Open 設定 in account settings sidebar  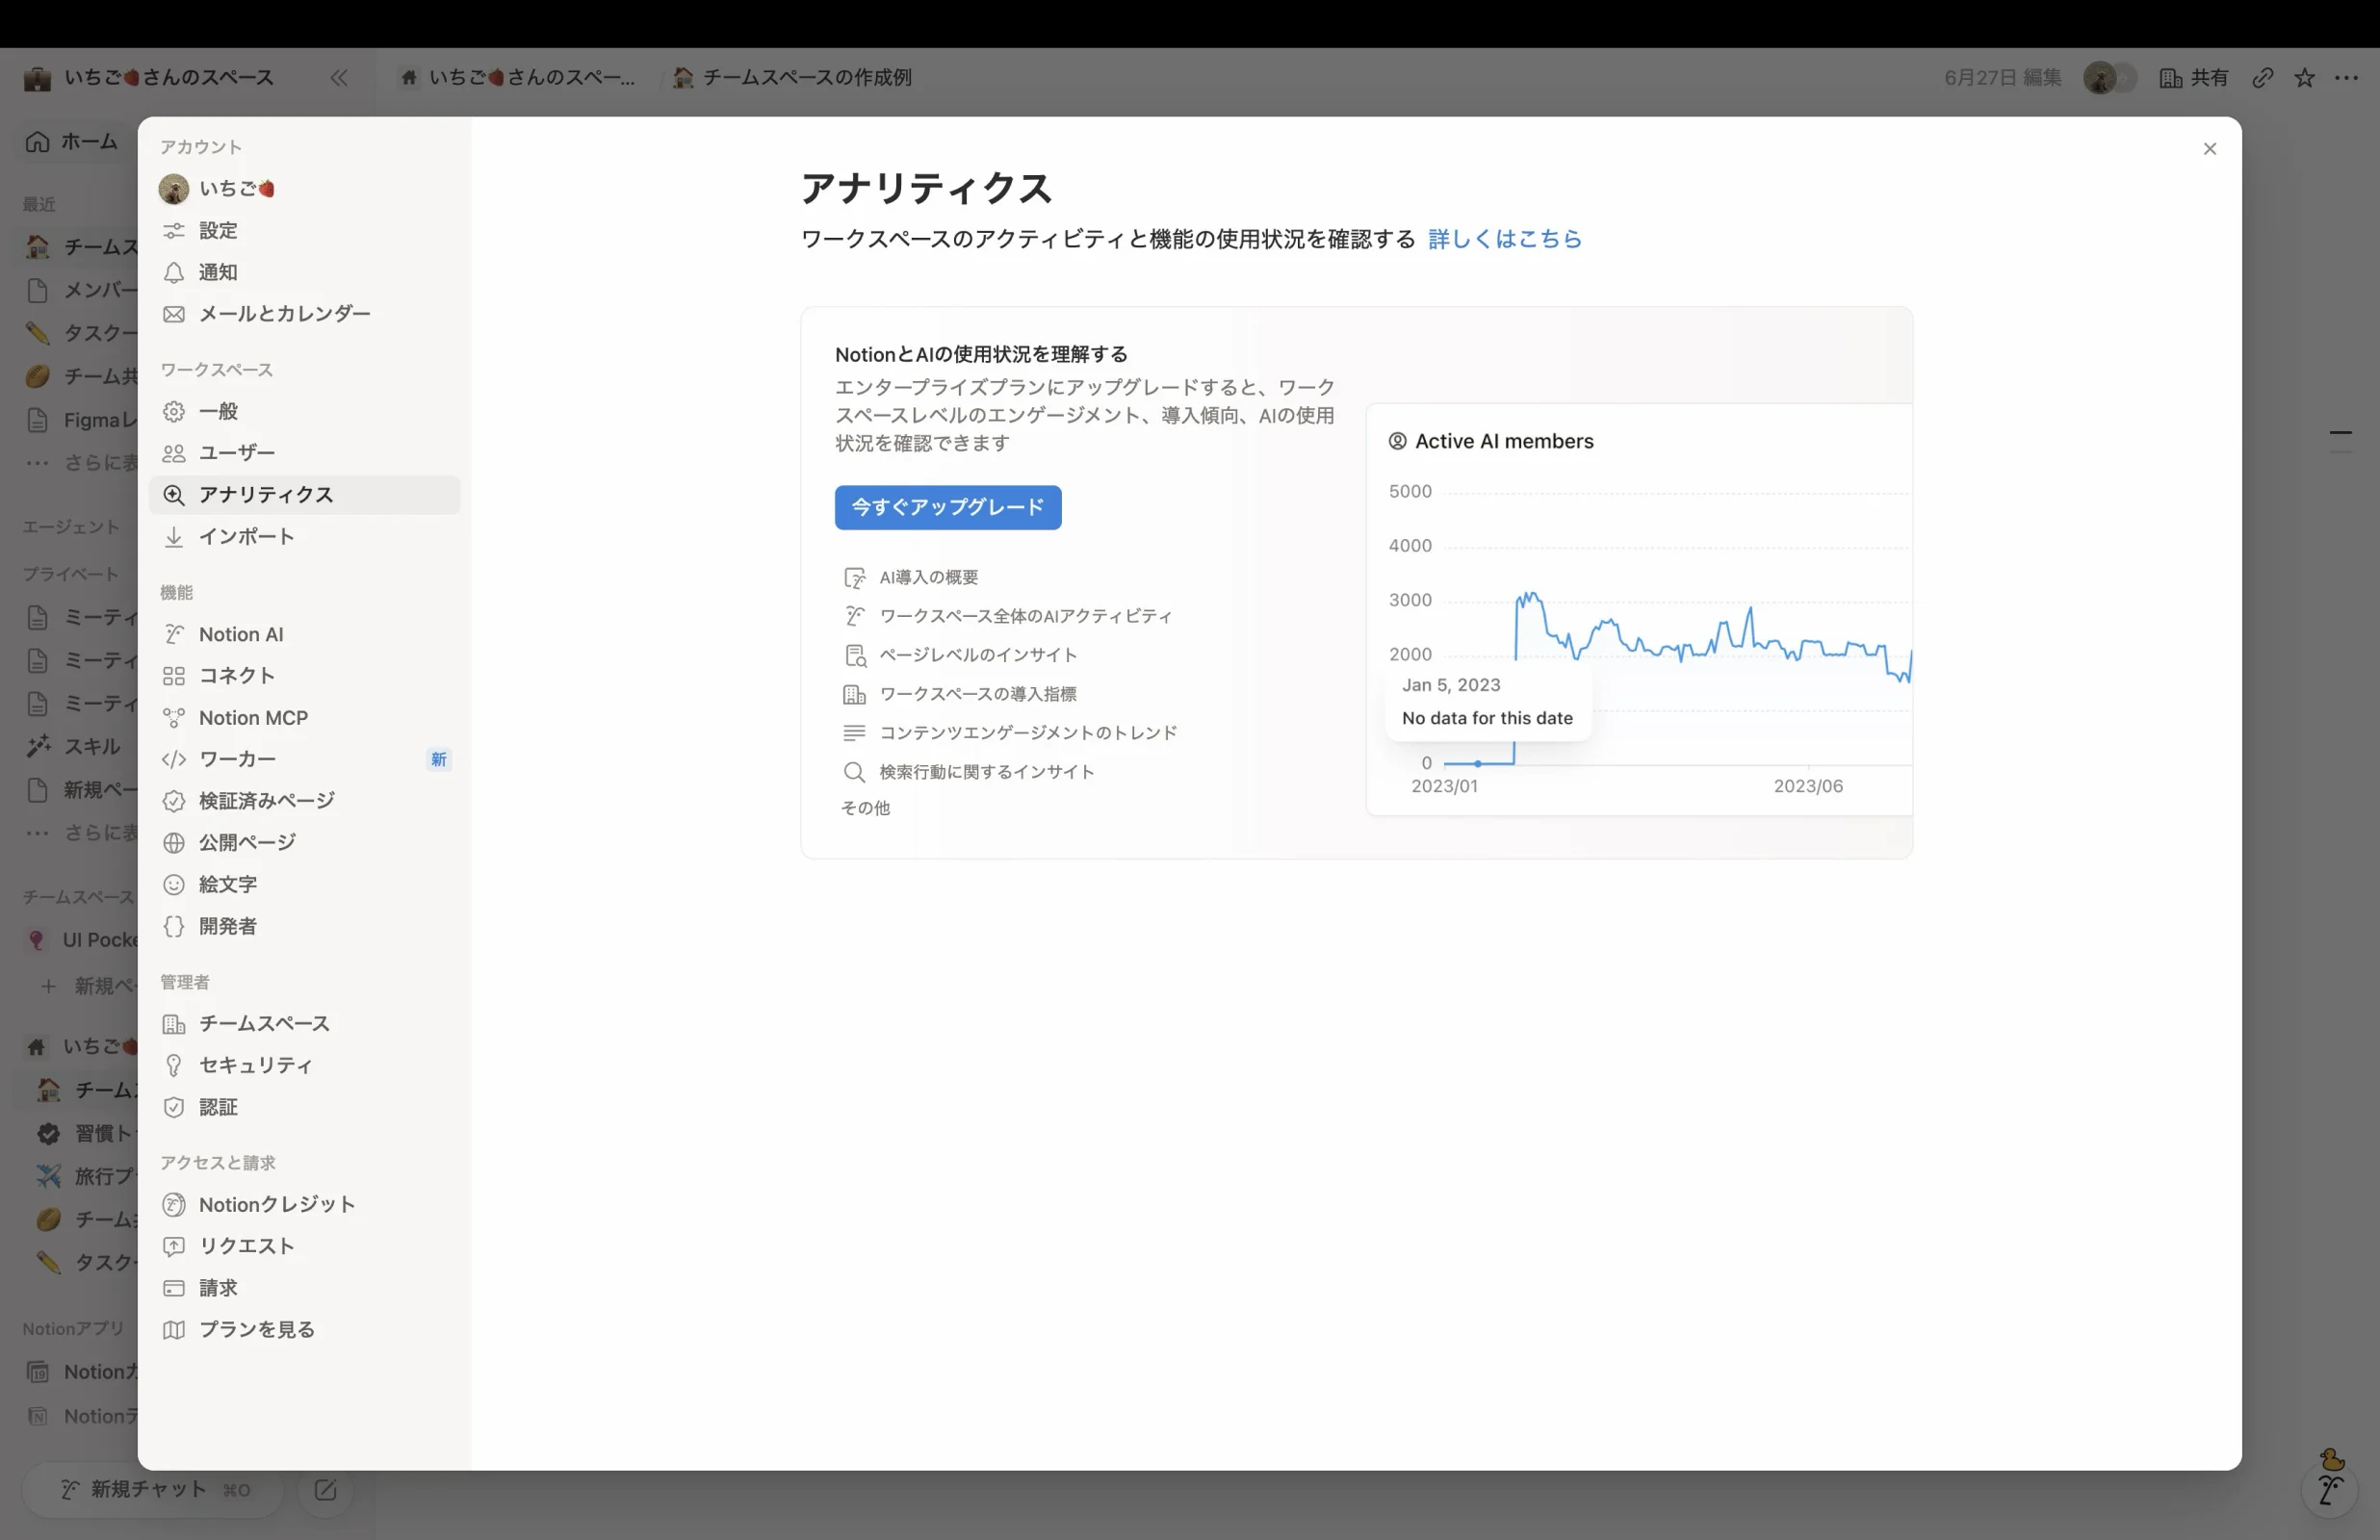304,230
